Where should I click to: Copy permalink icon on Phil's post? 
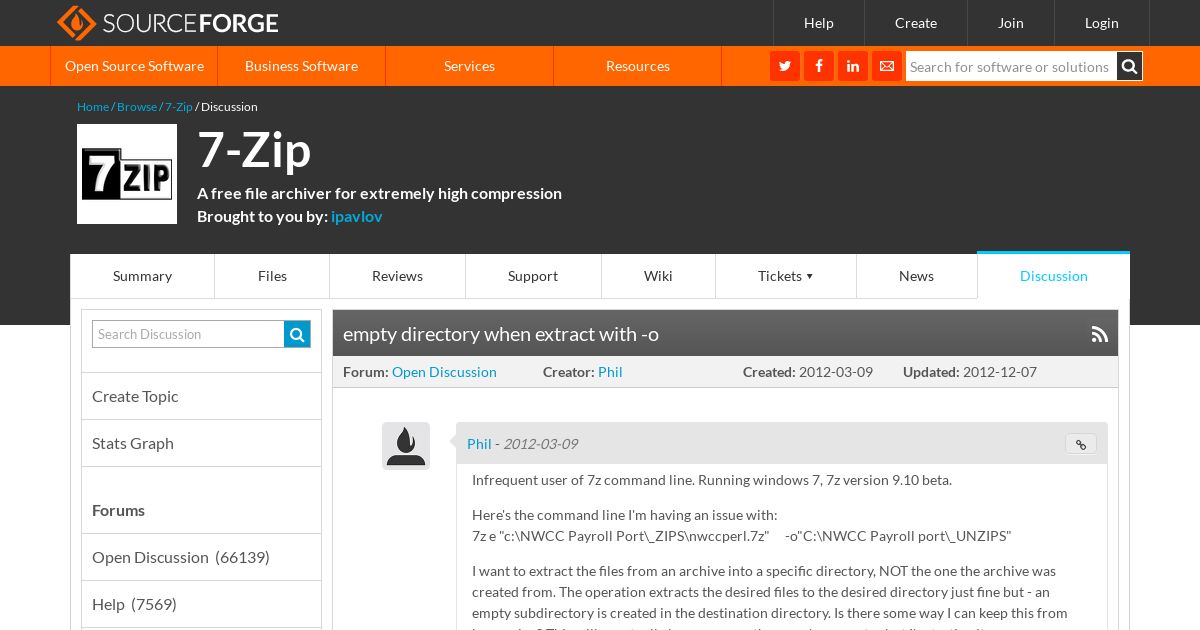click(1081, 444)
